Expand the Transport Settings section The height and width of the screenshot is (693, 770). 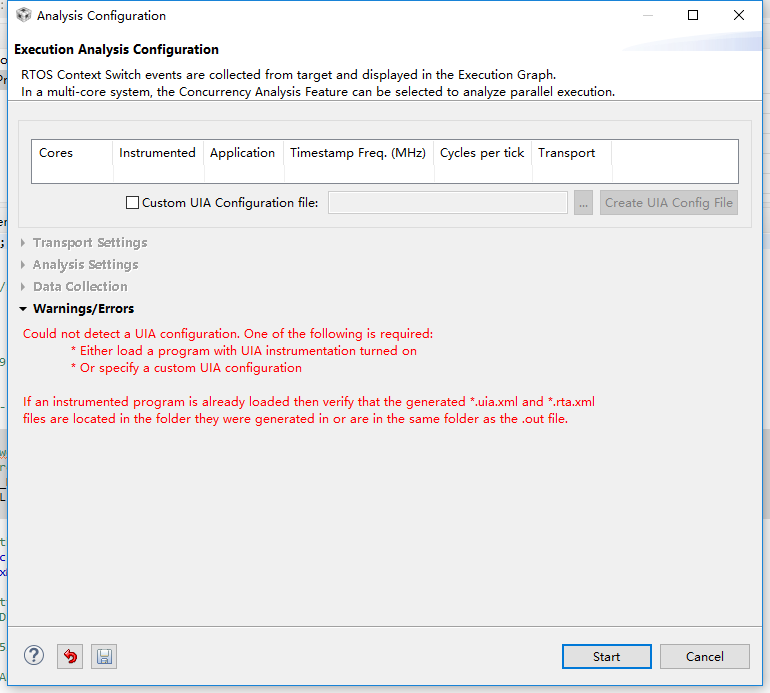24,243
